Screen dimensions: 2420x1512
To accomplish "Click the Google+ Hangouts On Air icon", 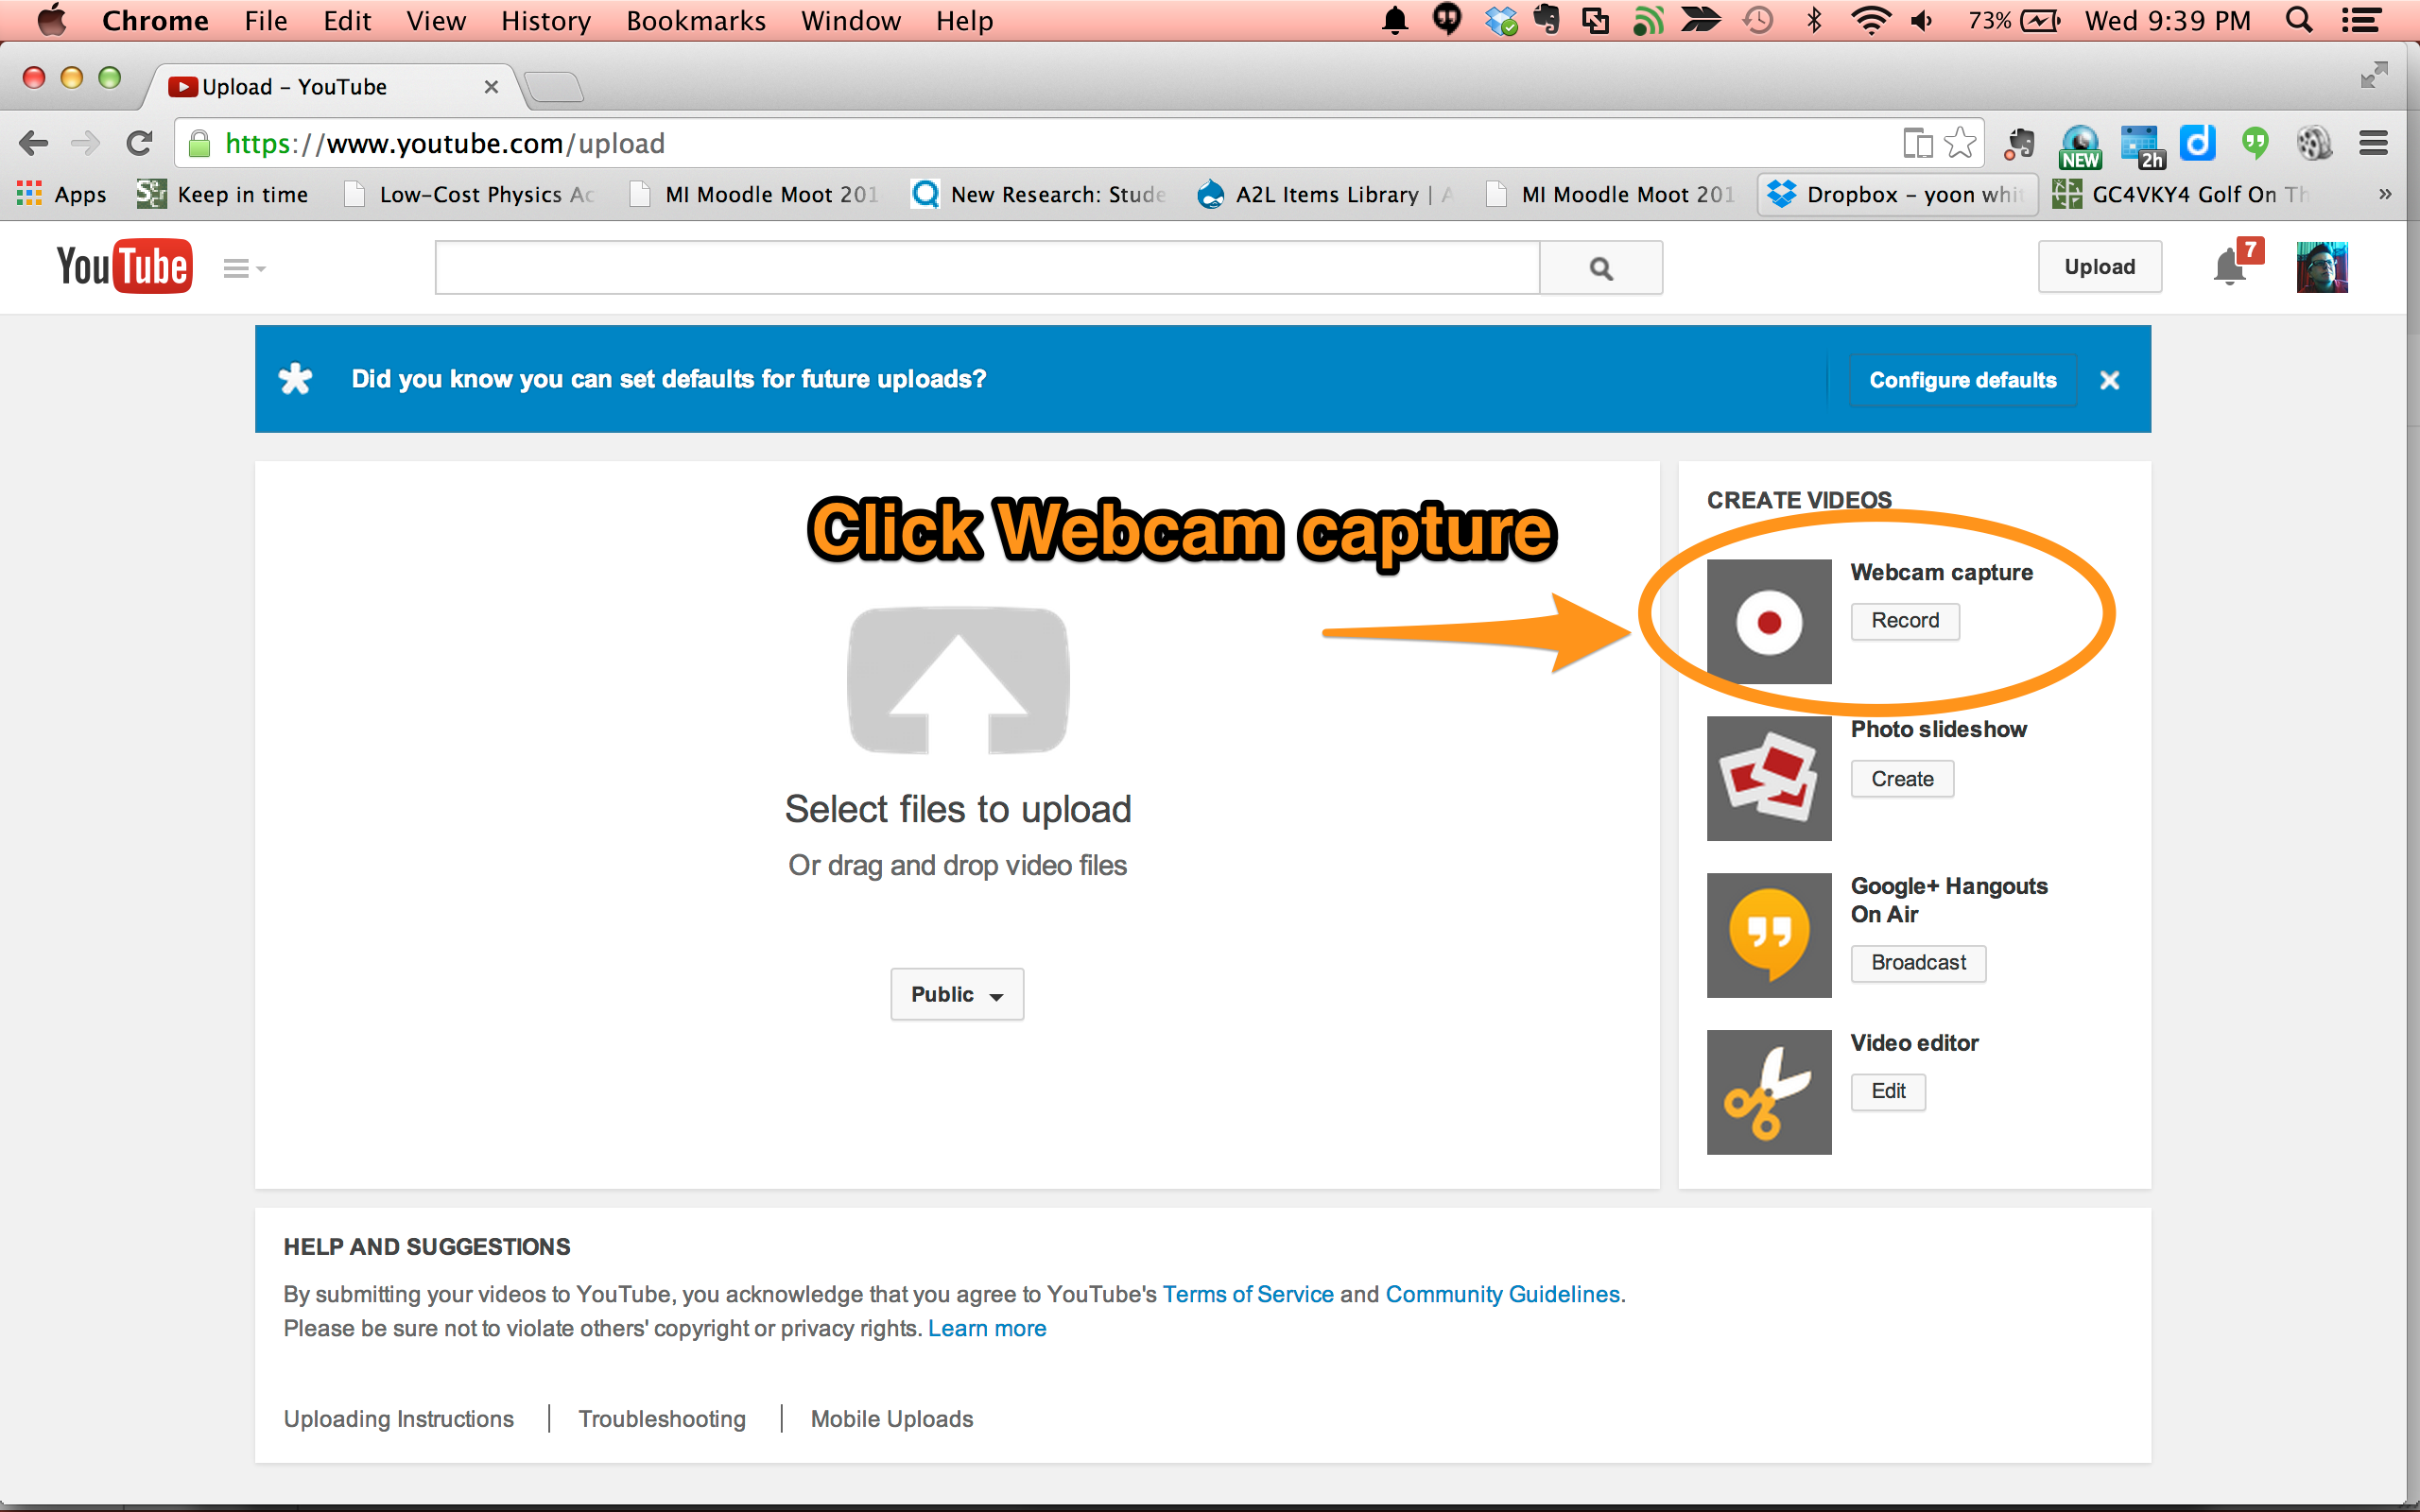I will click(x=1768, y=935).
